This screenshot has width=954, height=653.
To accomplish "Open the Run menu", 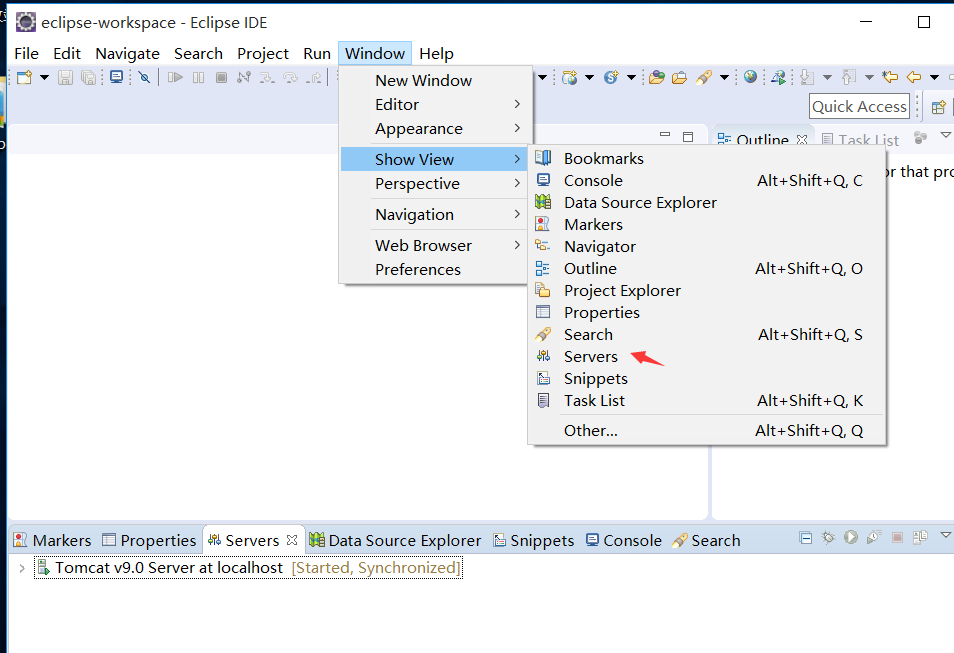I will (317, 54).
